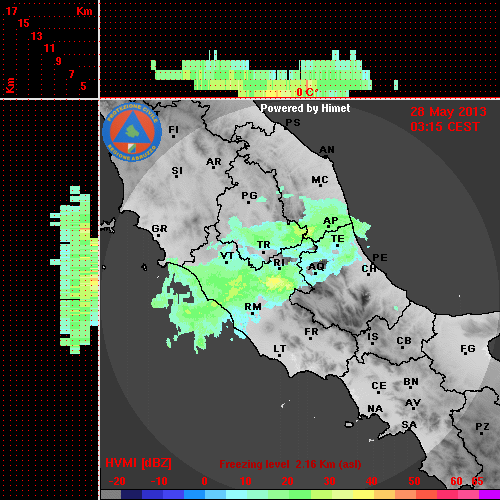This screenshot has height=500, width=500.
Task: Click the CB city label
Action: tap(404, 342)
